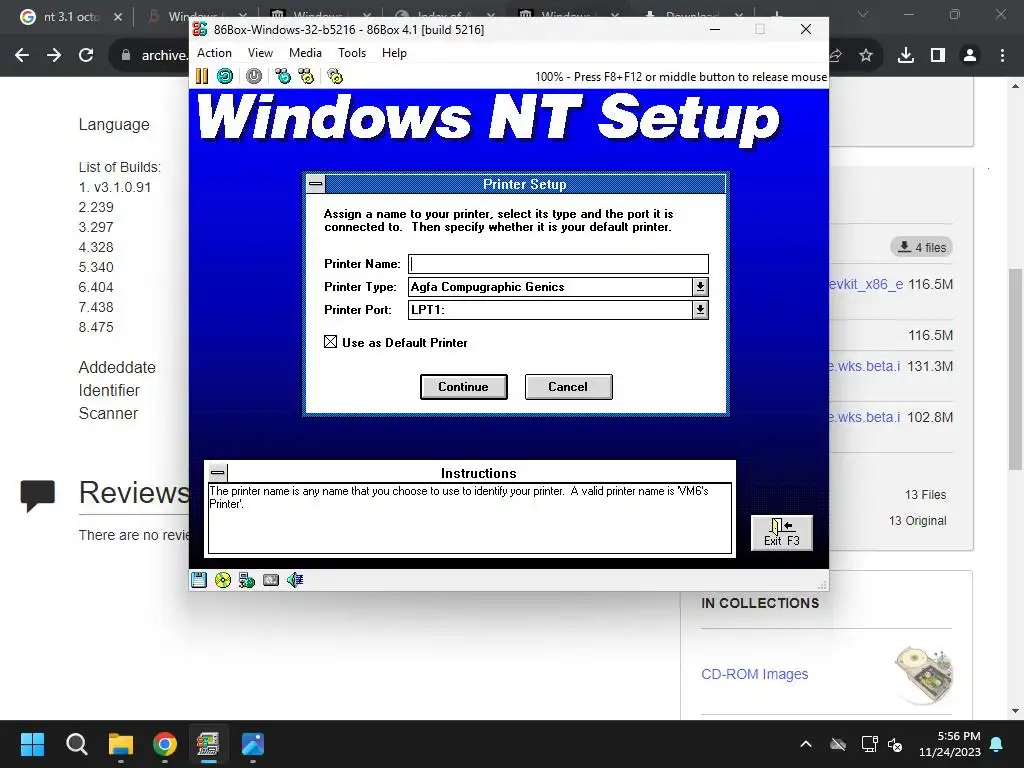Click the 13 Original text
The image size is (1024, 768).
point(918,520)
